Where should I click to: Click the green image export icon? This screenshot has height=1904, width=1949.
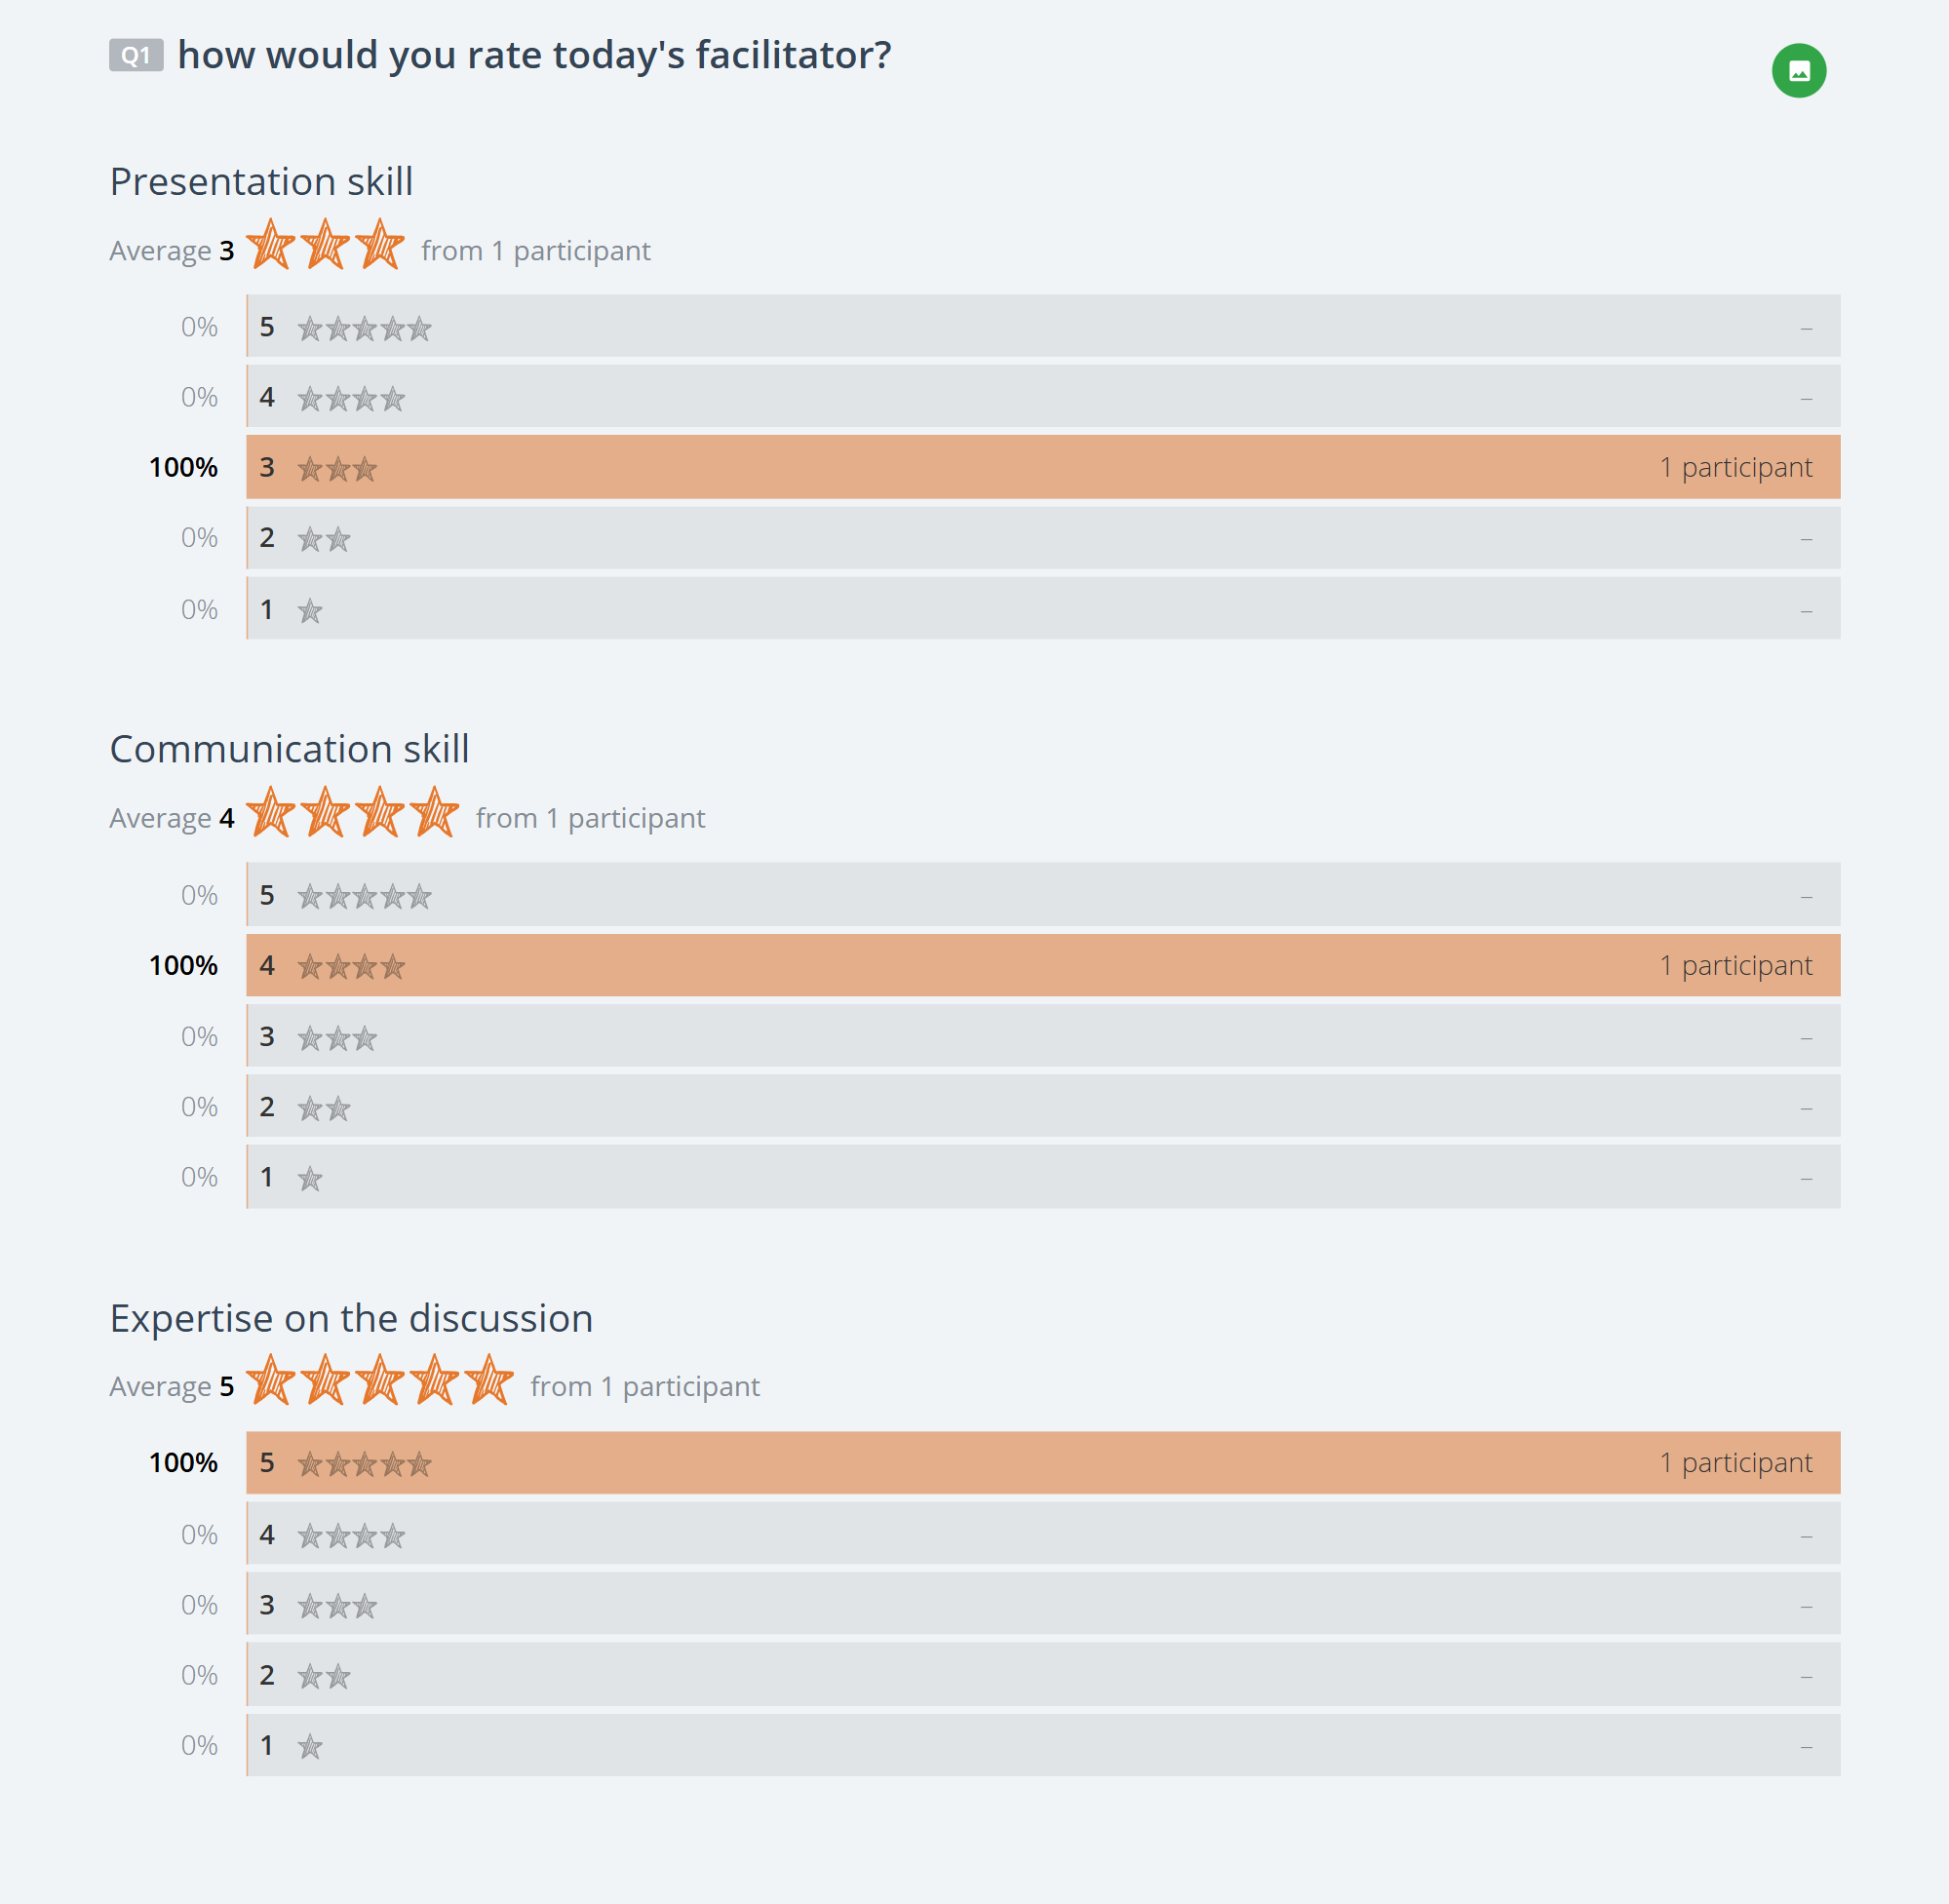point(1798,71)
